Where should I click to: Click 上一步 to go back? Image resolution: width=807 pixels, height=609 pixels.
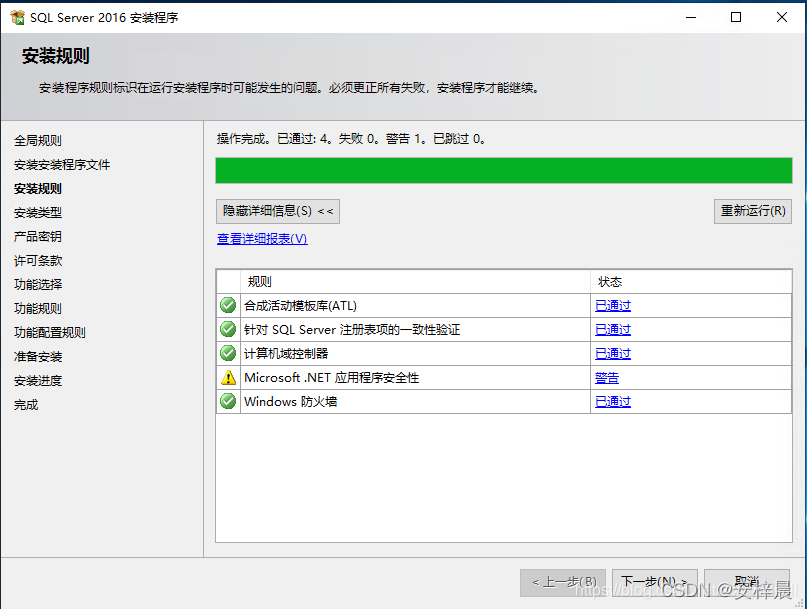point(563,583)
